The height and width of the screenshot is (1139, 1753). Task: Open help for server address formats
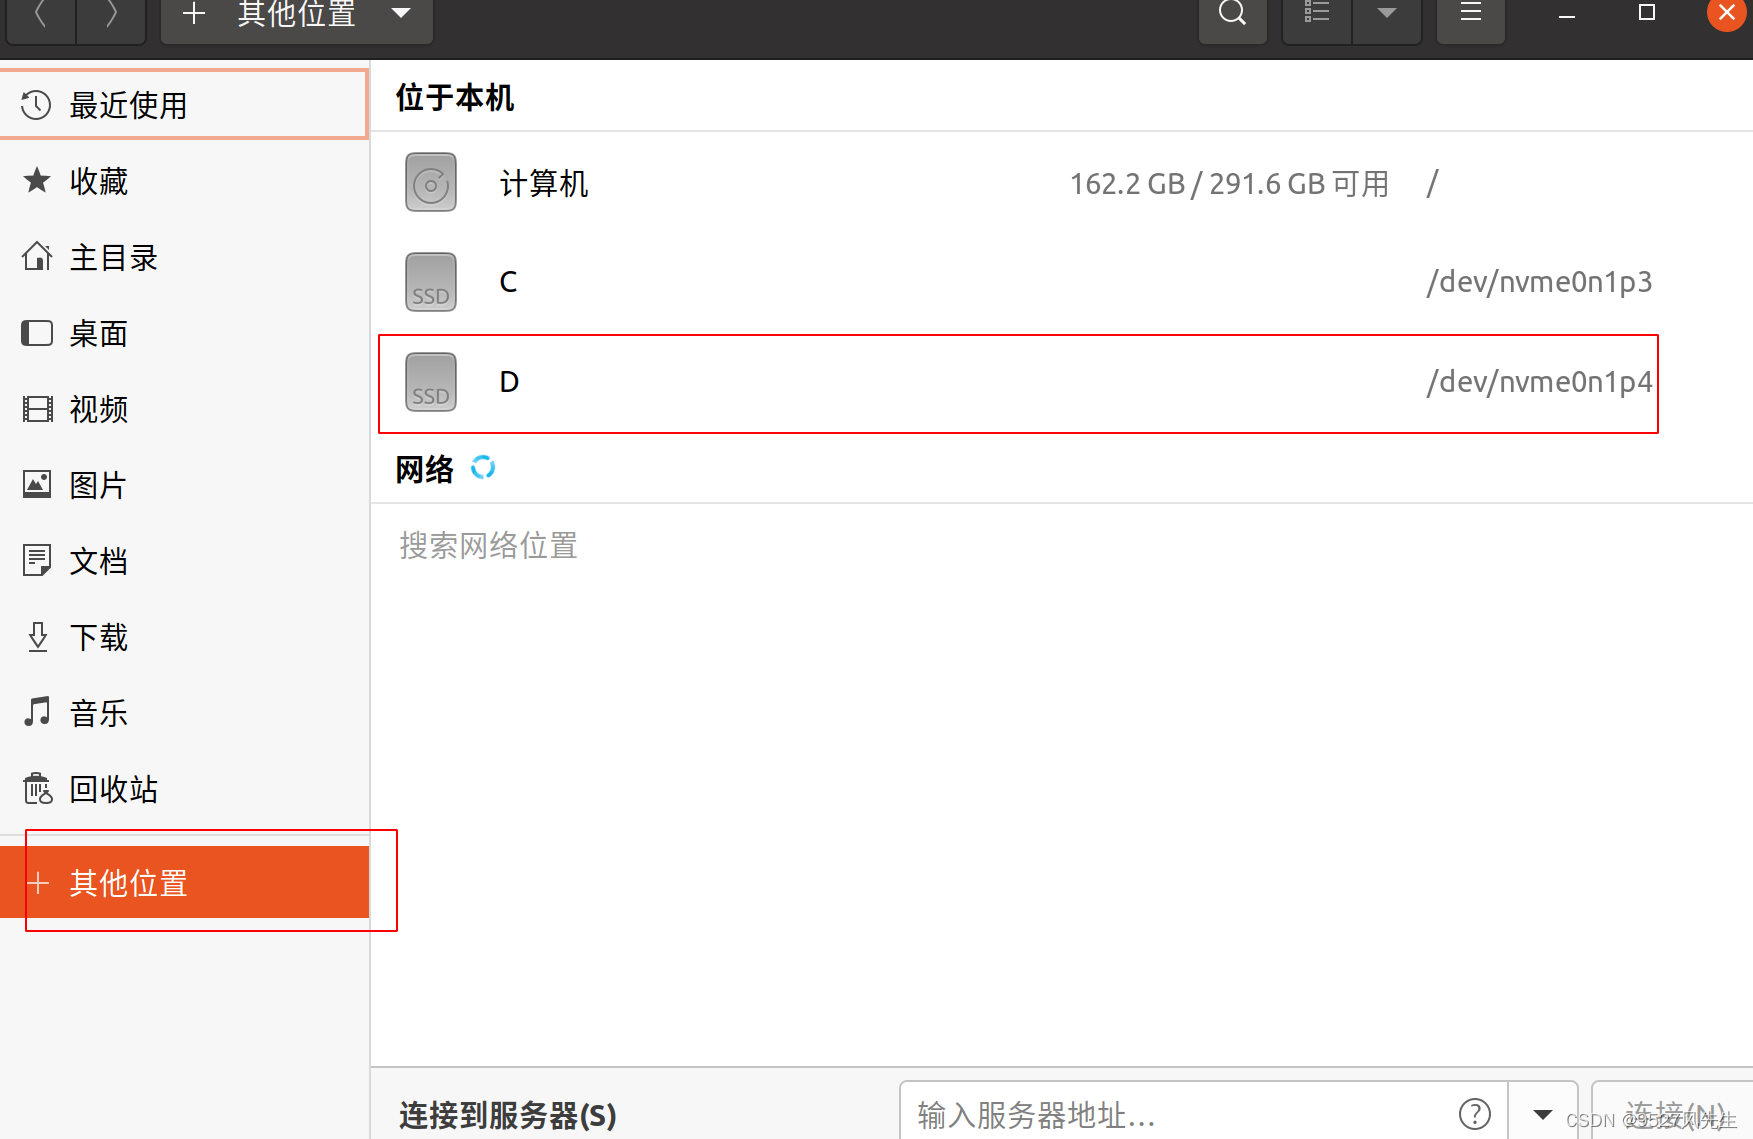1475,1113
